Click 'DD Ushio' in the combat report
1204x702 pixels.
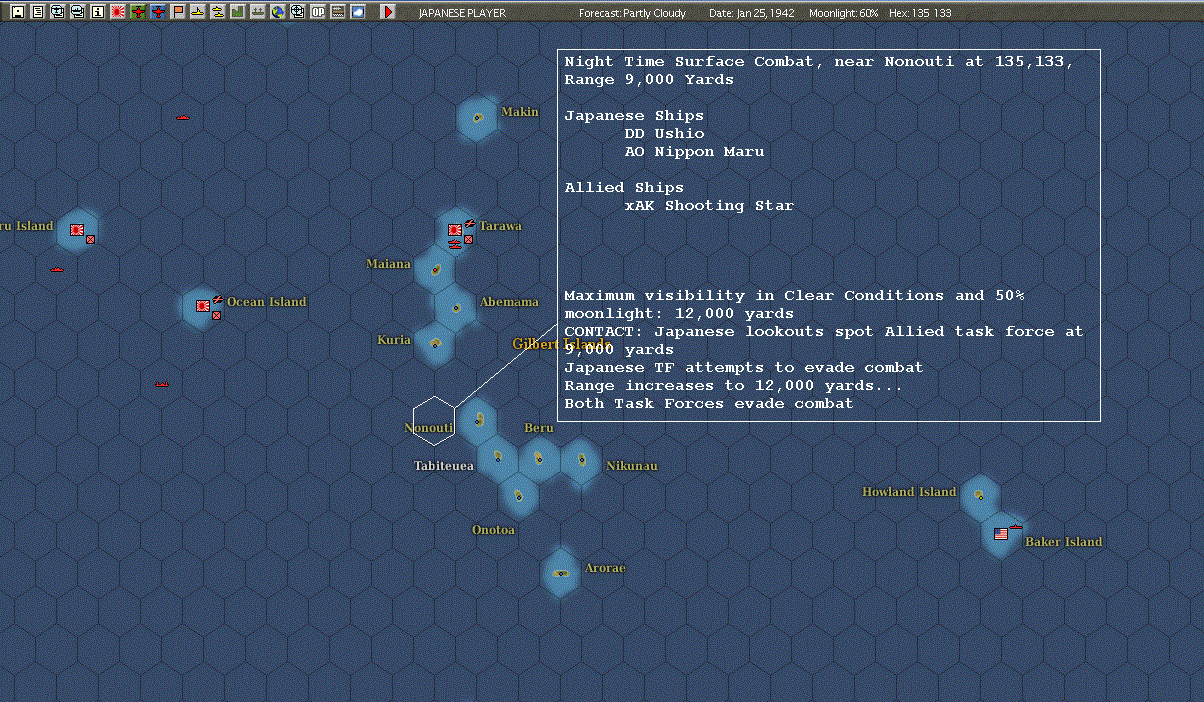pos(664,134)
